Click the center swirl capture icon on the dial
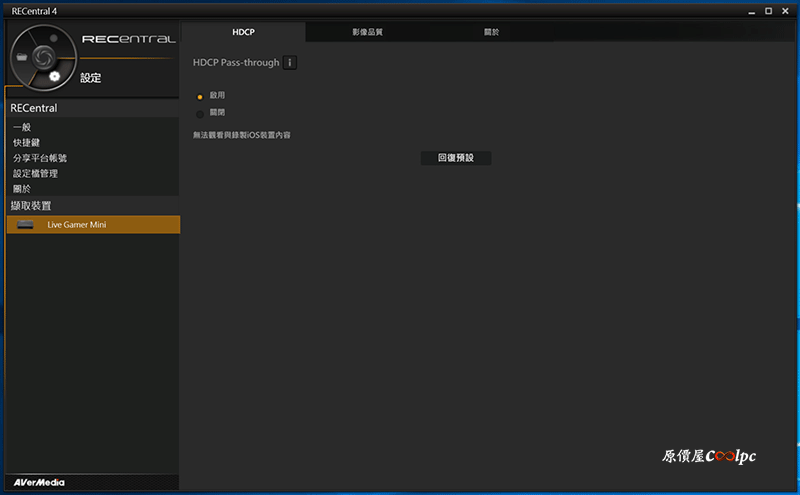The width and height of the screenshot is (800, 495). (x=43, y=57)
